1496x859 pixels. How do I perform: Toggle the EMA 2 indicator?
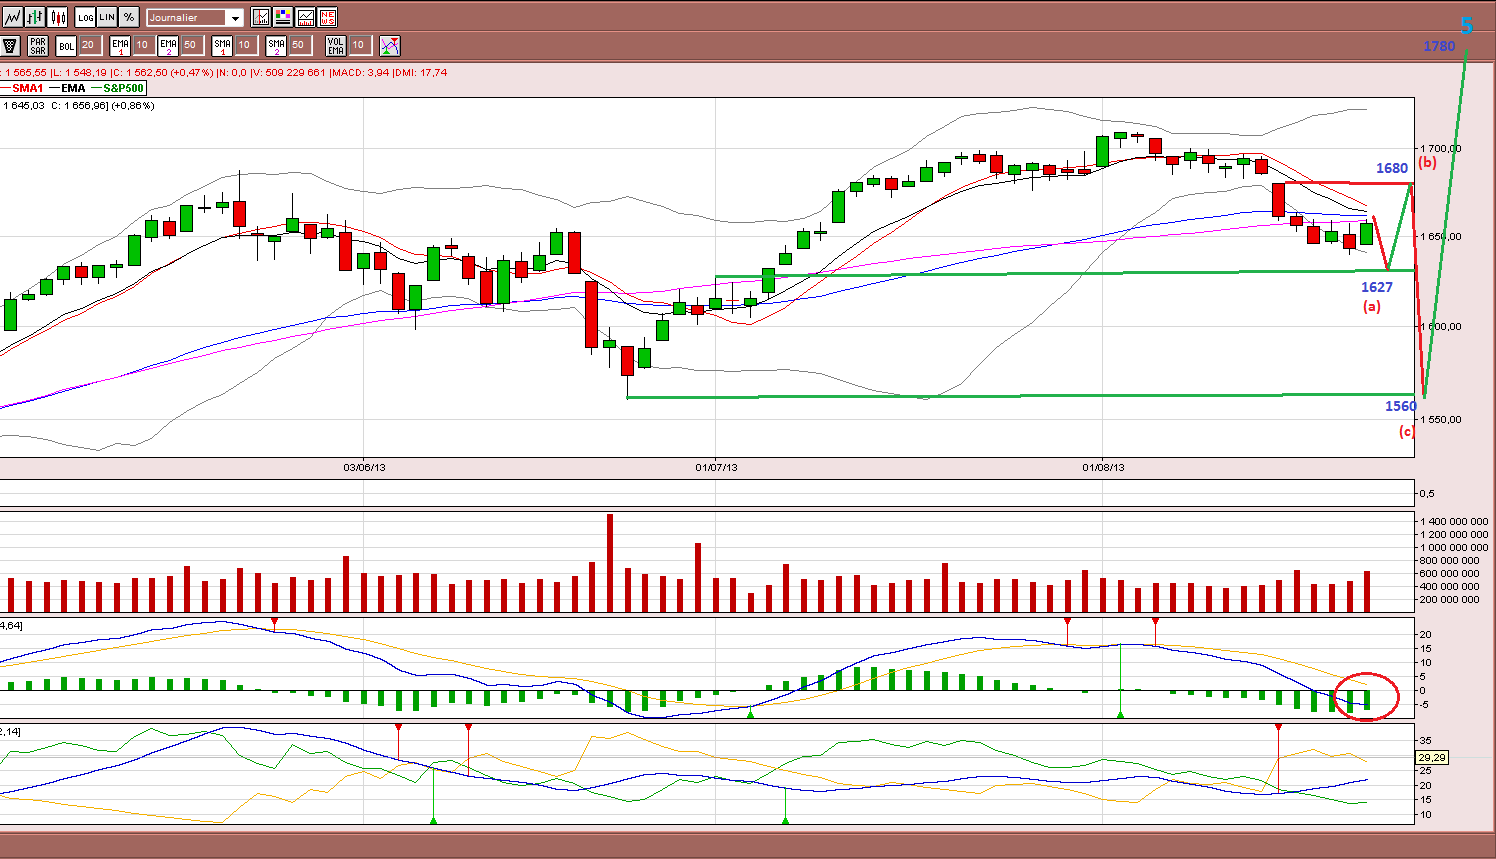tap(168, 45)
